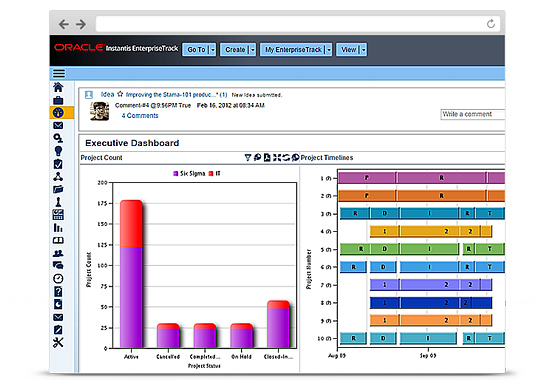Click the Write a comment field

pyautogui.click(x=472, y=114)
